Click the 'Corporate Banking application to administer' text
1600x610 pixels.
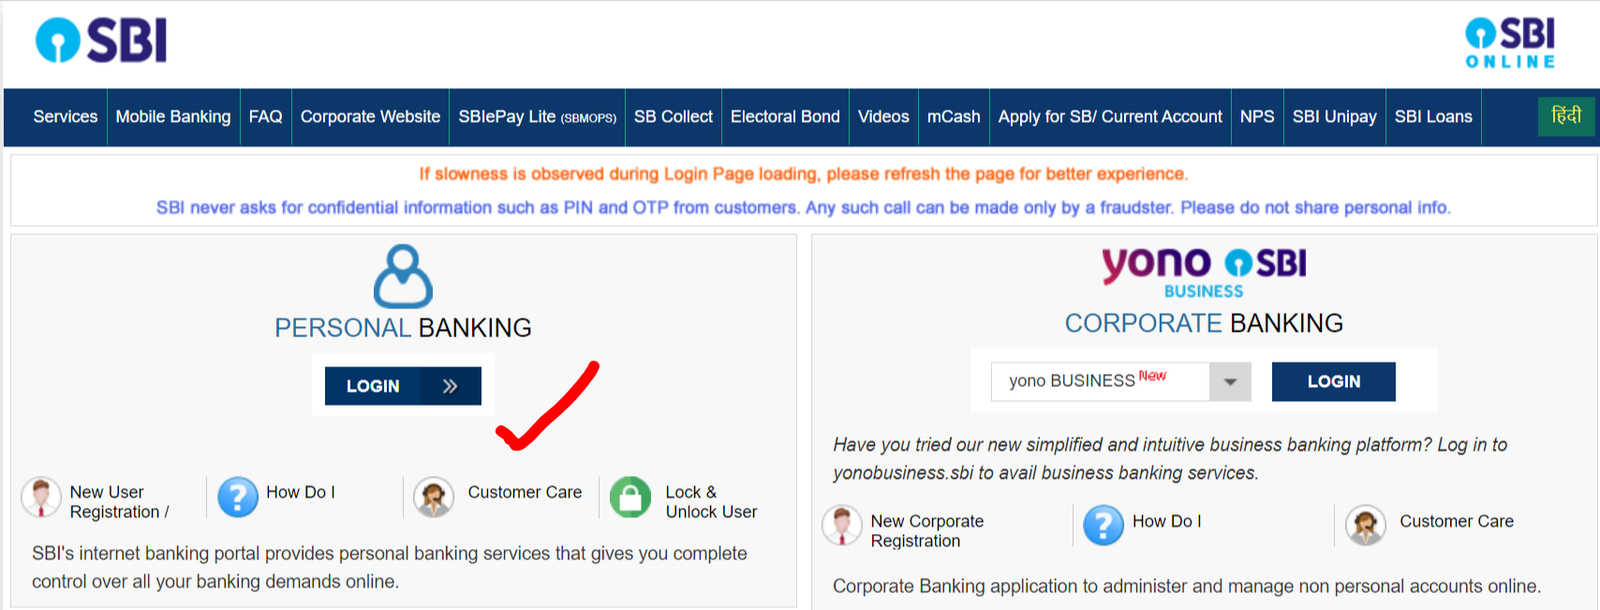(1187, 586)
